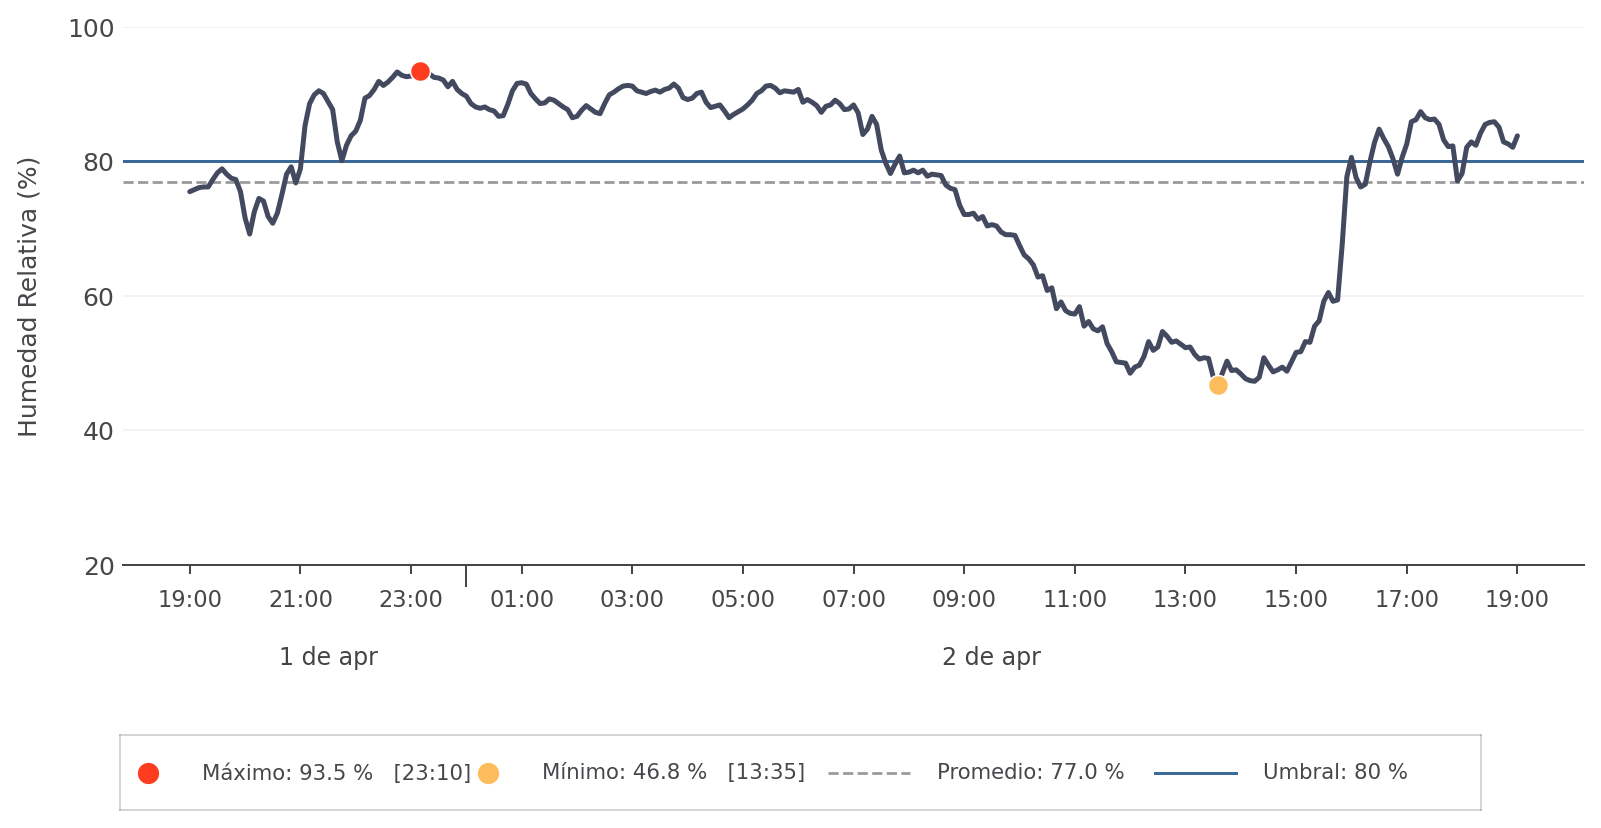The width and height of the screenshot is (1601, 828).
Task: Click the 100 label on the humidity axis
Action: click(91, 29)
